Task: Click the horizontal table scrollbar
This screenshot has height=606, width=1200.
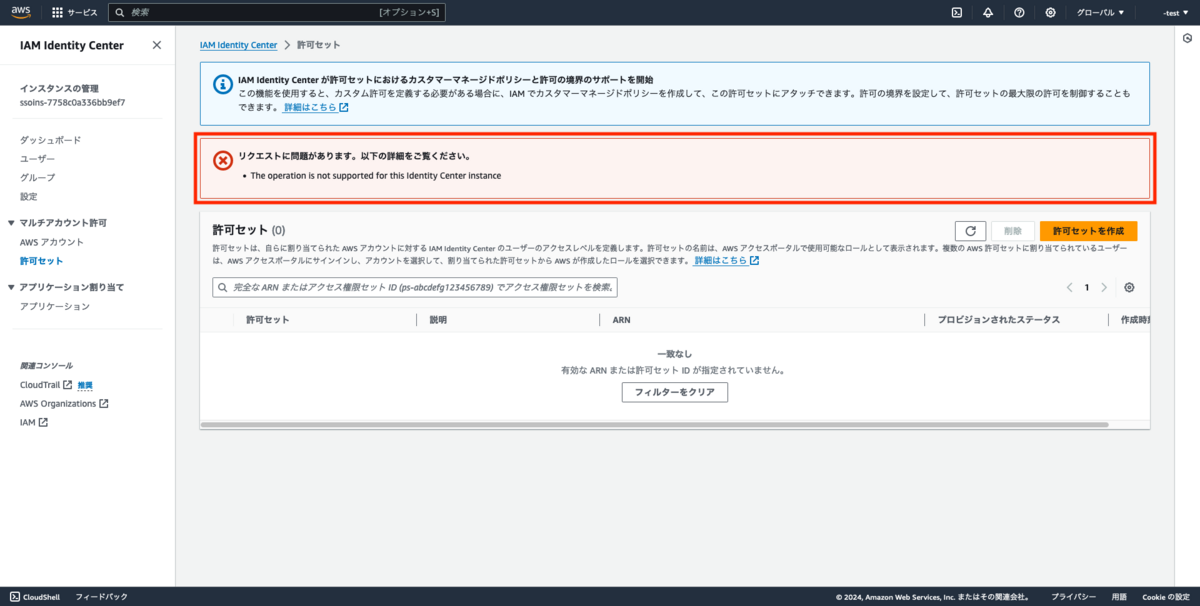Action: coord(654,424)
